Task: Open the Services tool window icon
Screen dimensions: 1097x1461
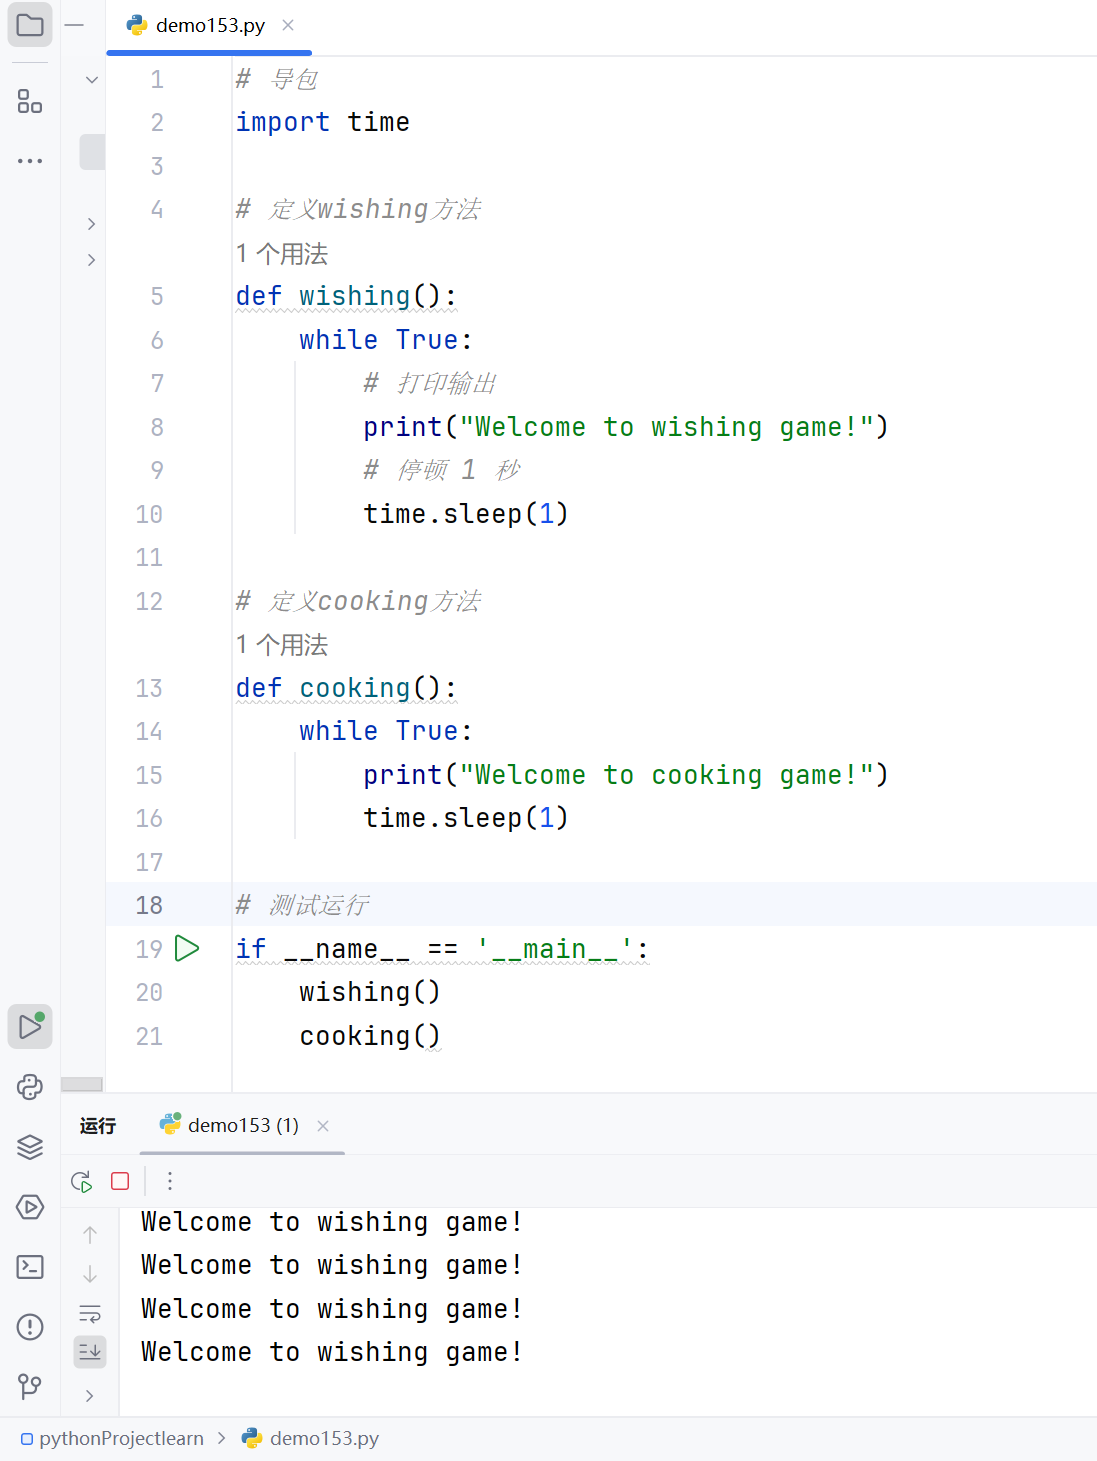Action: 30,1207
